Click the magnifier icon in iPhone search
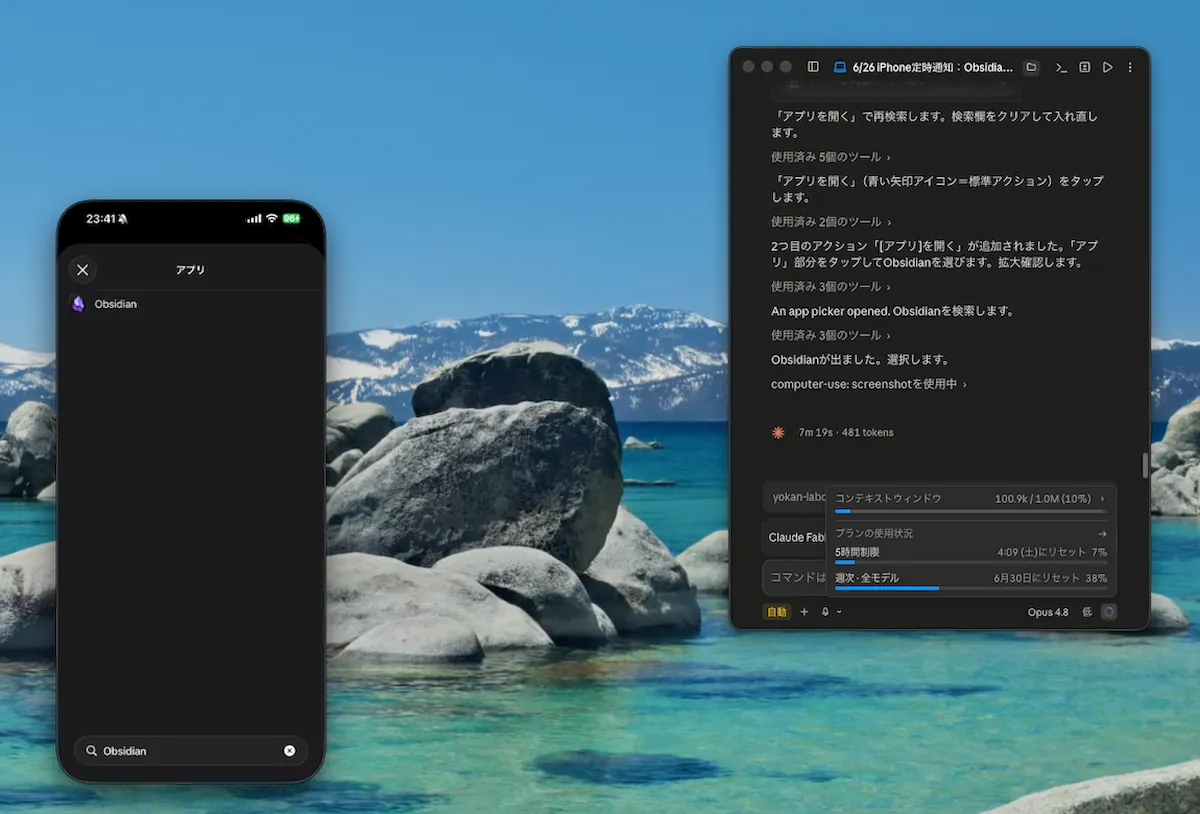The width and height of the screenshot is (1200, 814). [91, 751]
